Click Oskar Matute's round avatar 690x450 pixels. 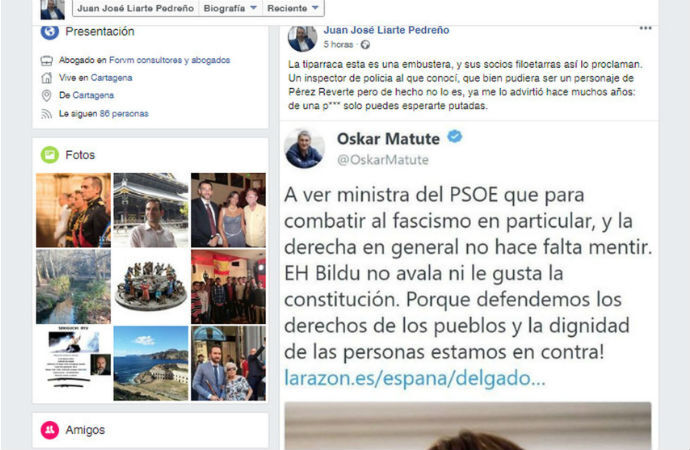point(305,149)
